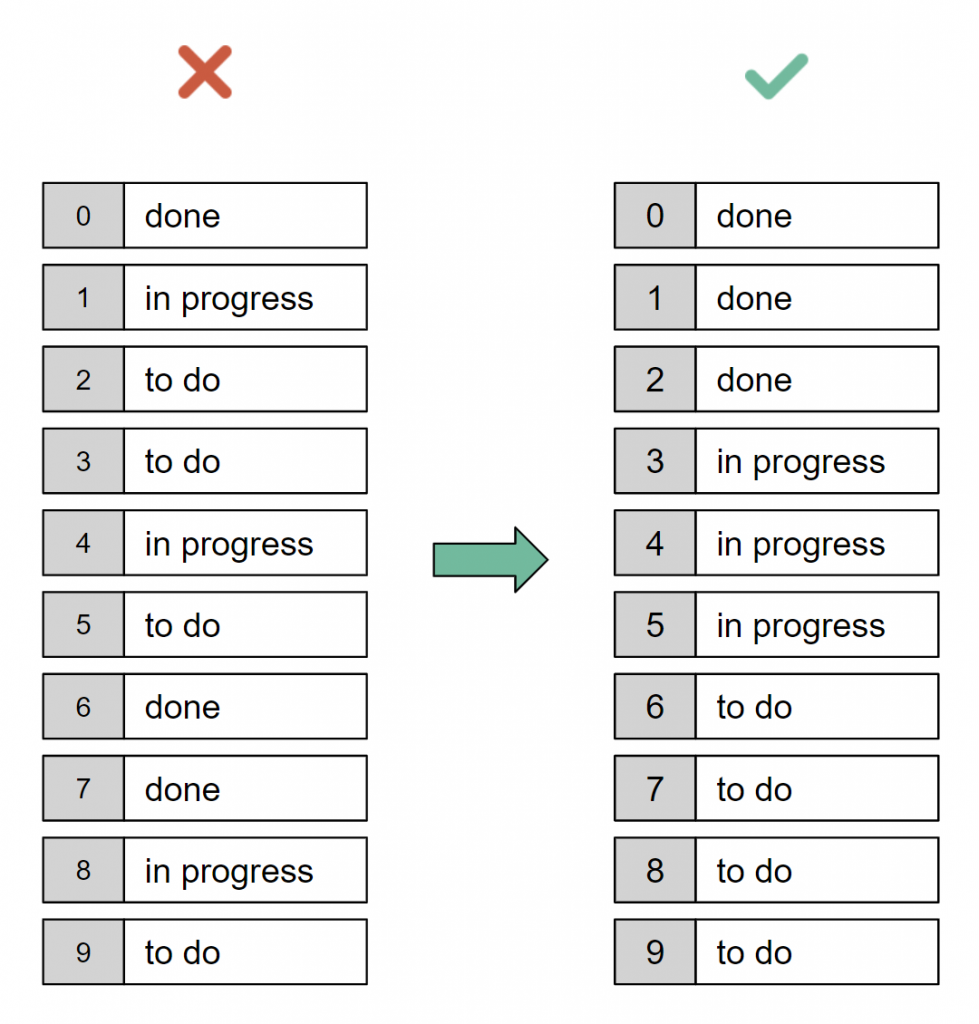Click left list row 7 'done' value
Image resolution: width=979 pixels, height=1024 pixels.
pyautogui.click(x=245, y=788)
